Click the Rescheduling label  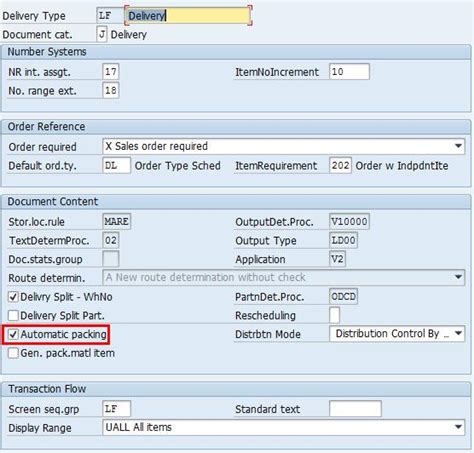(x=265, y=315)
